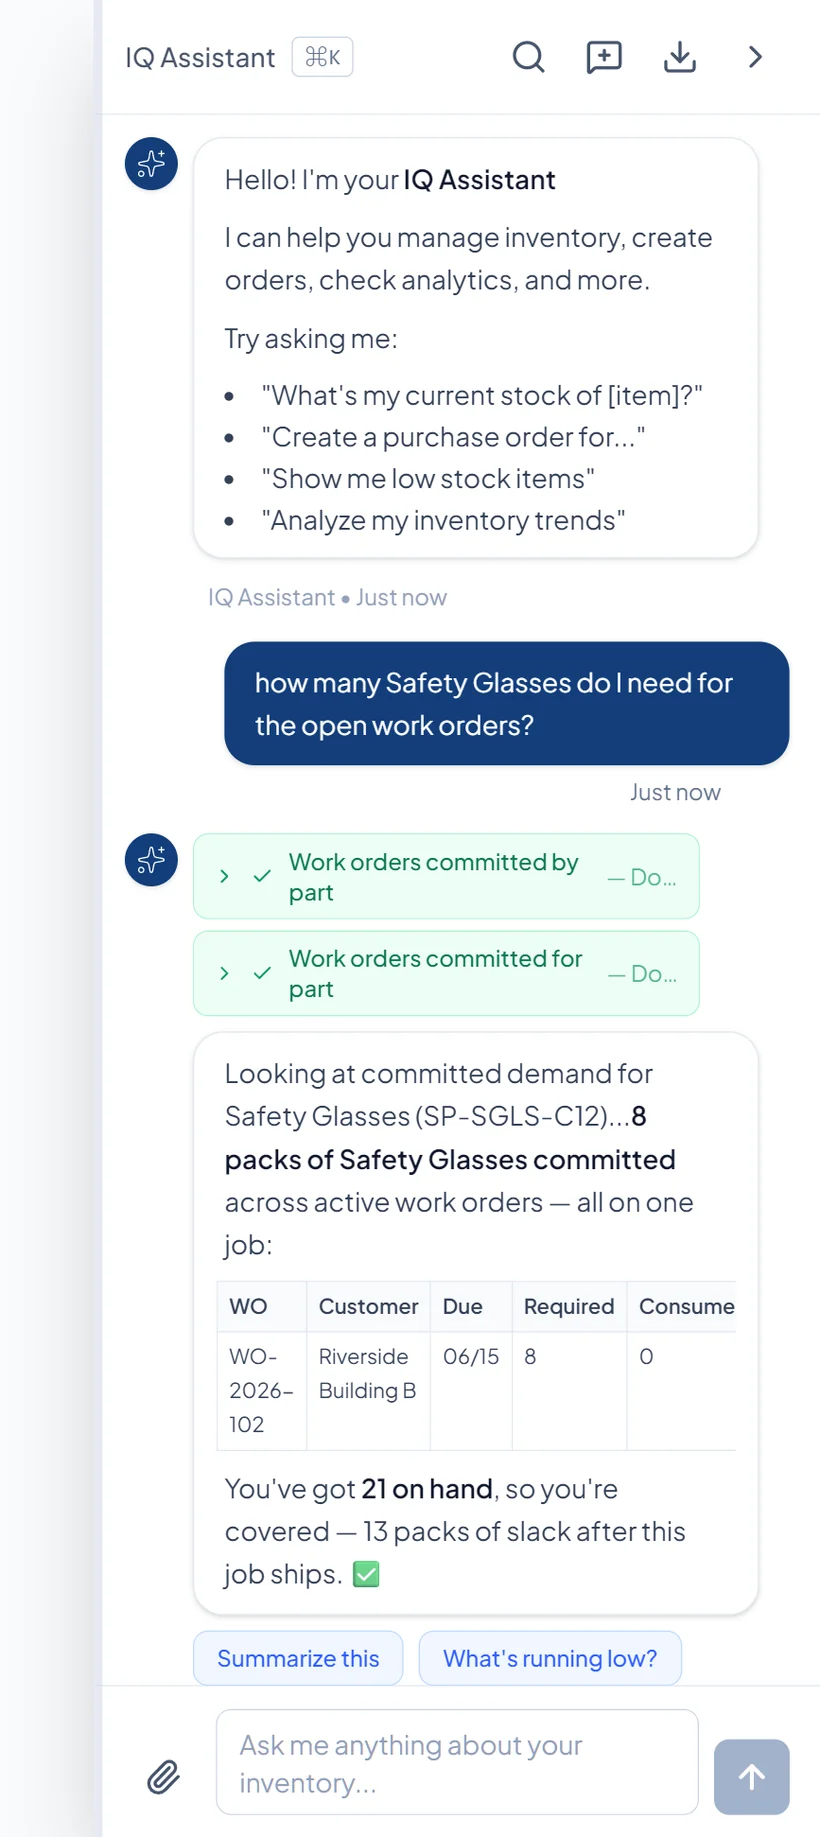Click the '21 on hand' bold text
The width and height of the screenshot is (820, 1837).
(x=427, y=1489)
